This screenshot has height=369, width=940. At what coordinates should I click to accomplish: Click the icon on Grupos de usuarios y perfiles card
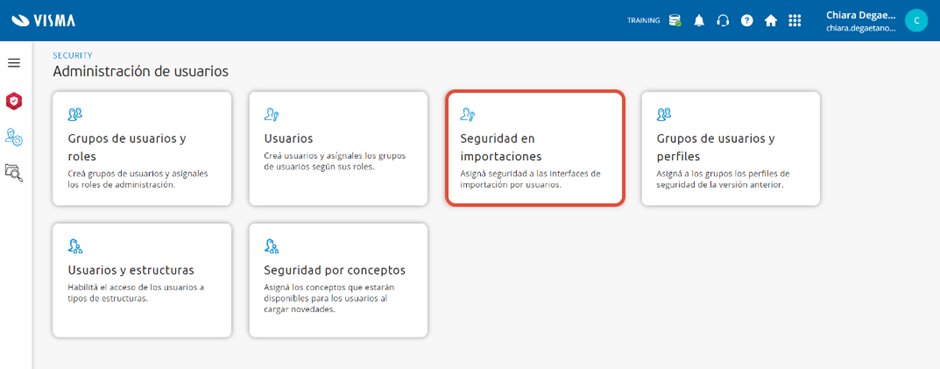point(664,114)
